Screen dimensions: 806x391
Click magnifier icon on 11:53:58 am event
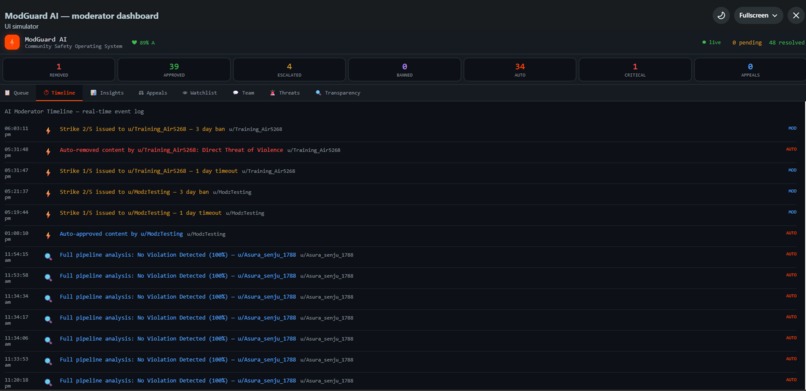click(48, 277)
